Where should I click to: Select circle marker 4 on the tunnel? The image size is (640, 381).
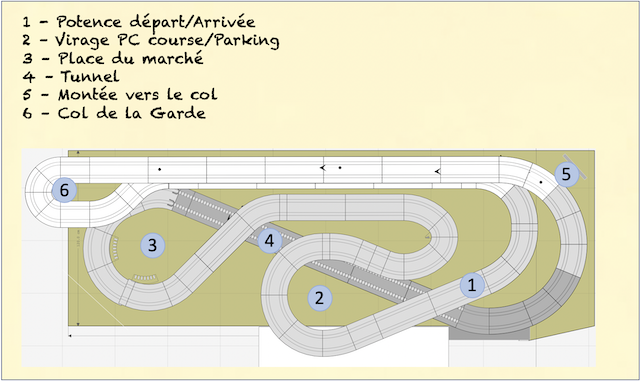(x=269, y=241)
